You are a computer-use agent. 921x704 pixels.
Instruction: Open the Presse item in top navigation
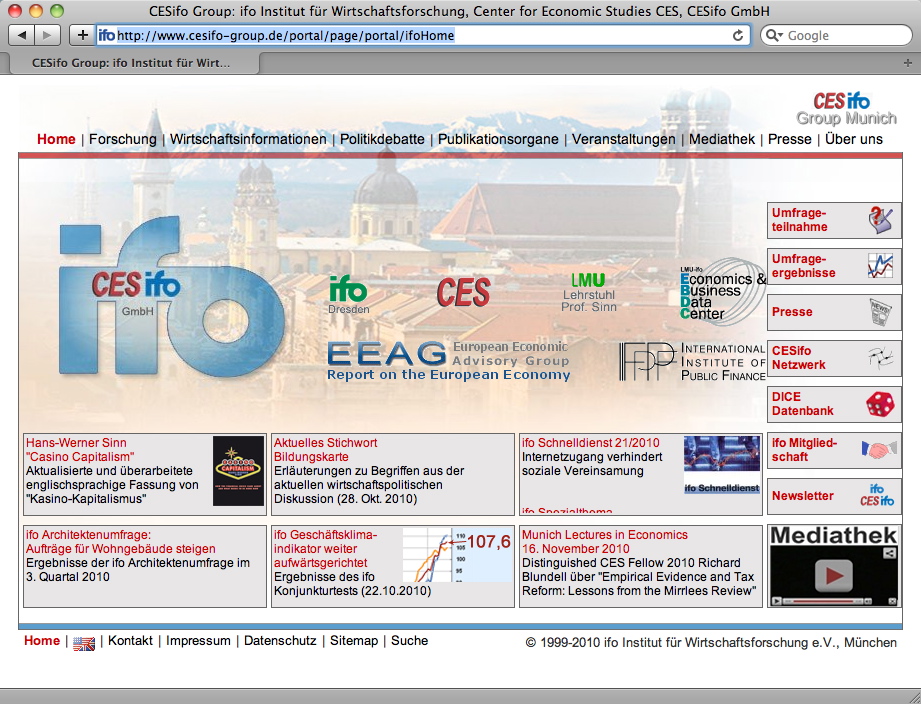click(790, 139)
